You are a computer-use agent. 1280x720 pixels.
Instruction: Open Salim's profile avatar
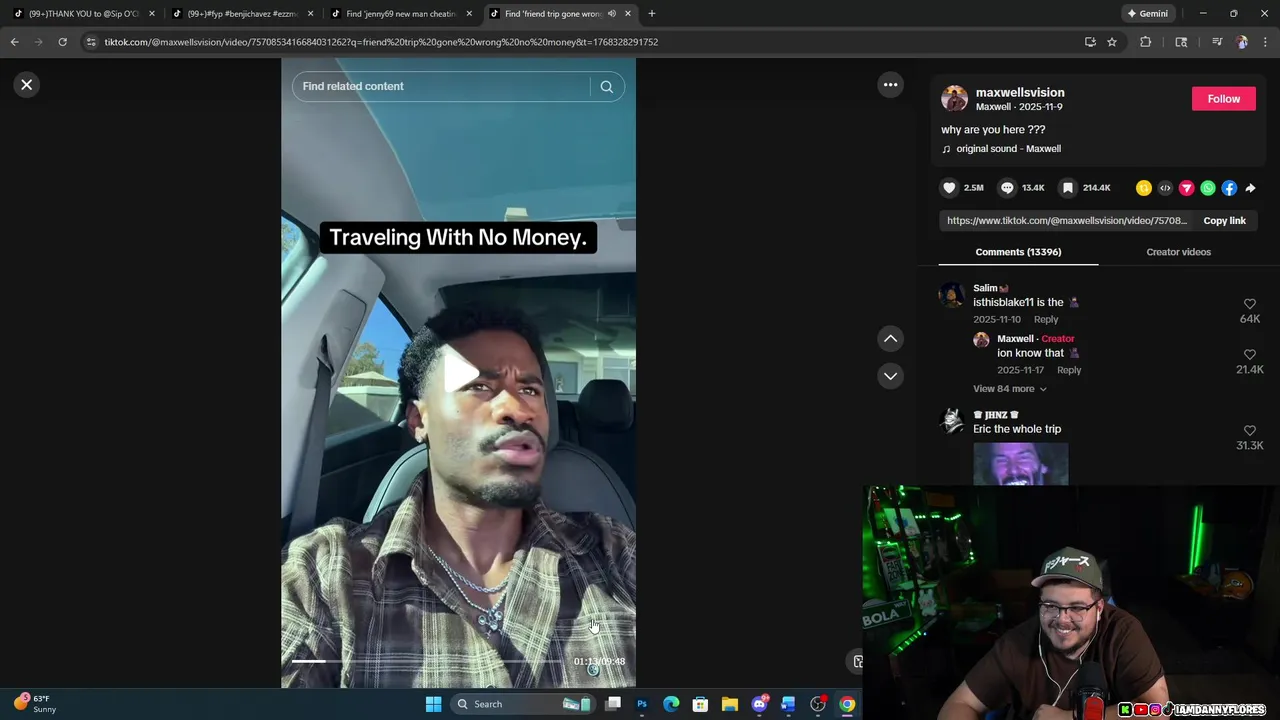951,295
